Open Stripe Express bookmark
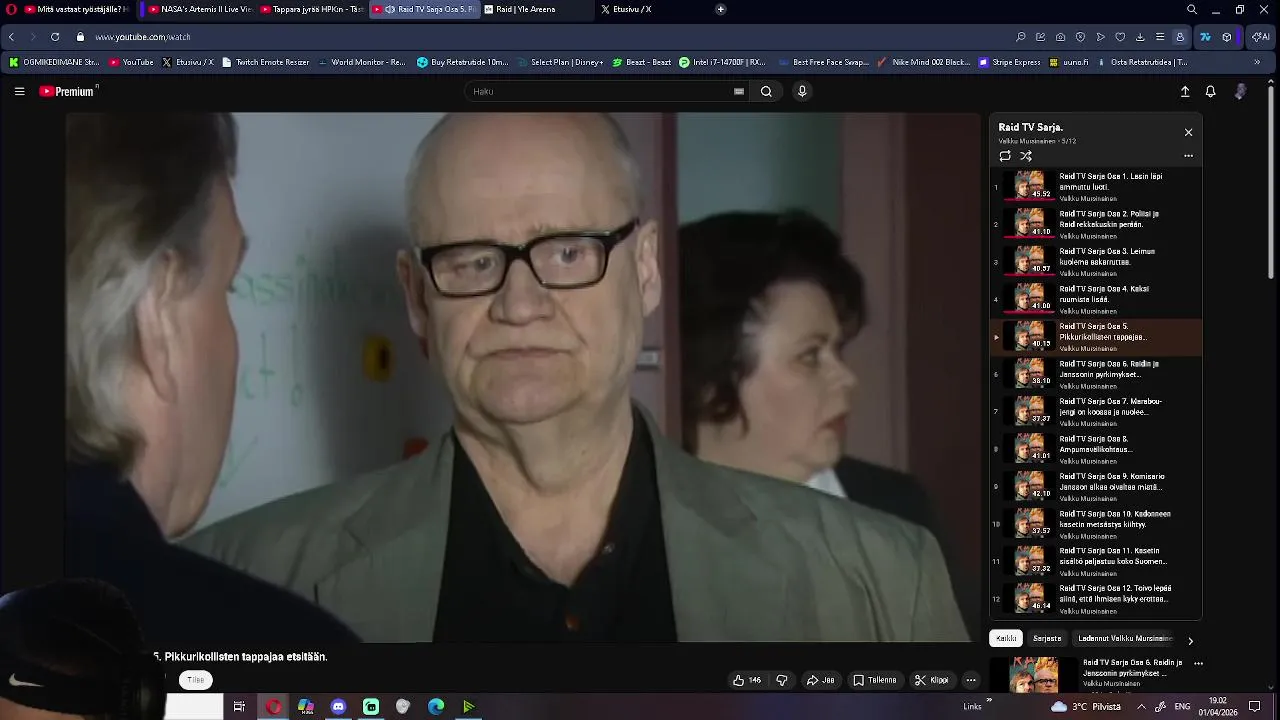The height and width of the screenshot is (720, 1280). pos(1010,62)
